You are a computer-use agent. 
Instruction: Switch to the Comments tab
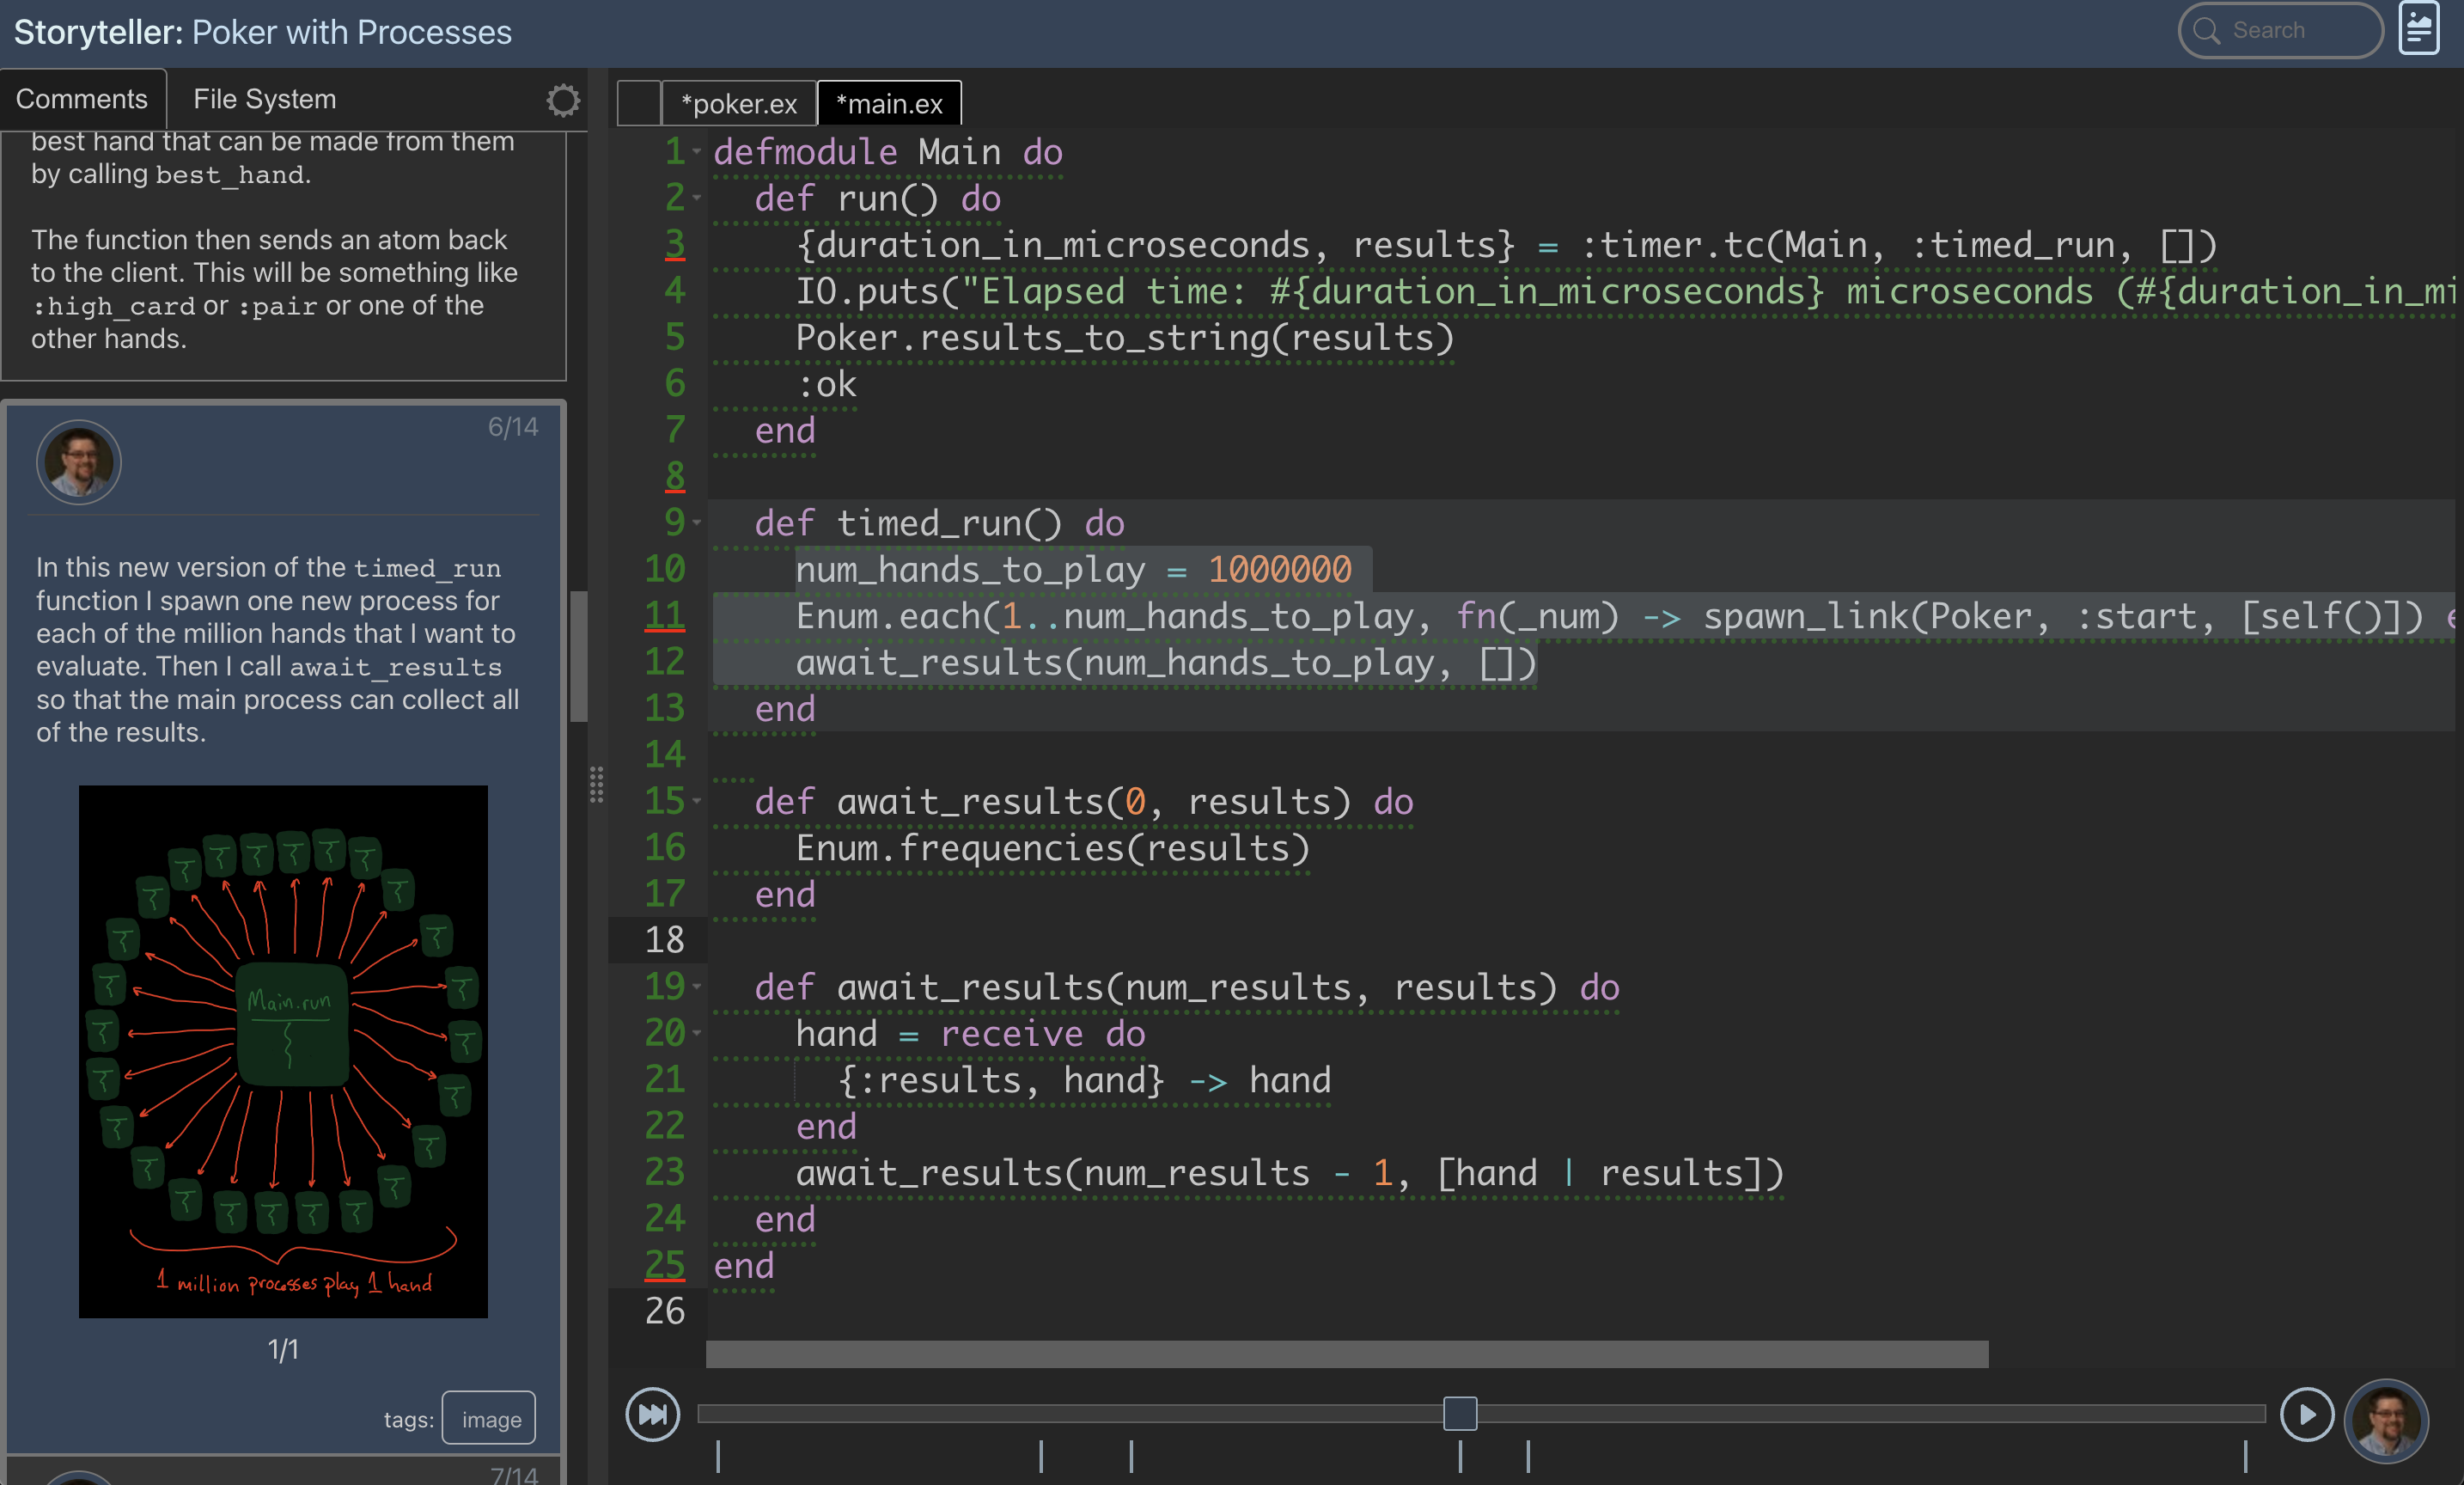[x=82, y=99]
